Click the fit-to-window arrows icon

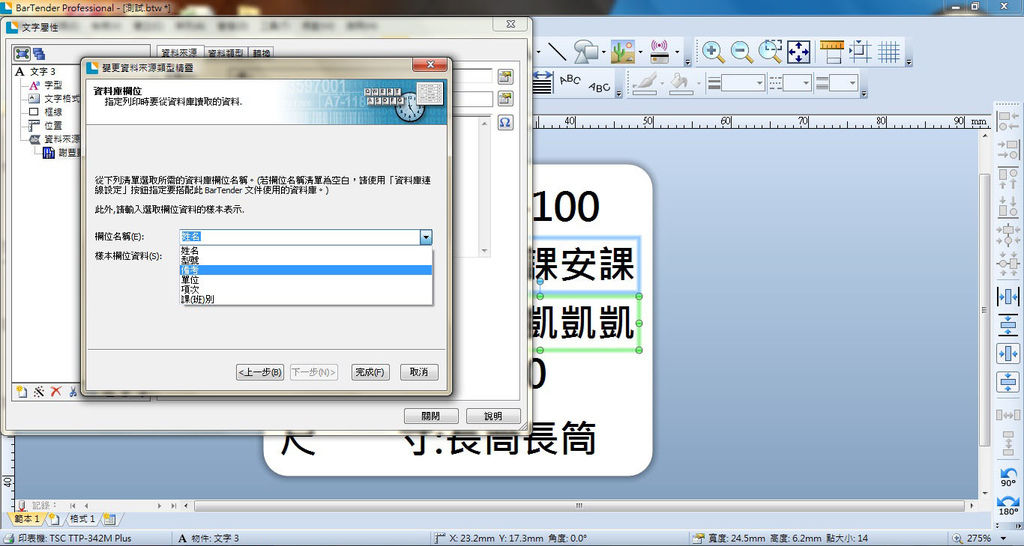[799, 52]
